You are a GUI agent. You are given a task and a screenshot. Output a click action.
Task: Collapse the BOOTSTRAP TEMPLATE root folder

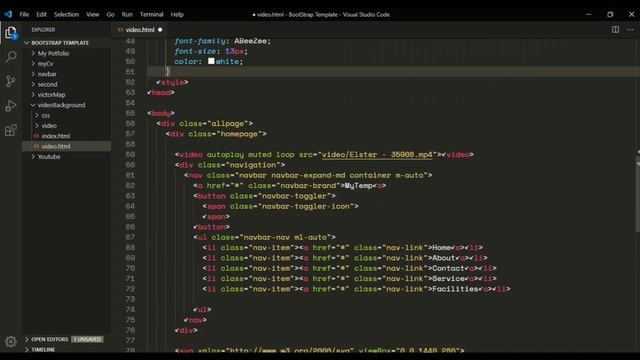point(60,43)
